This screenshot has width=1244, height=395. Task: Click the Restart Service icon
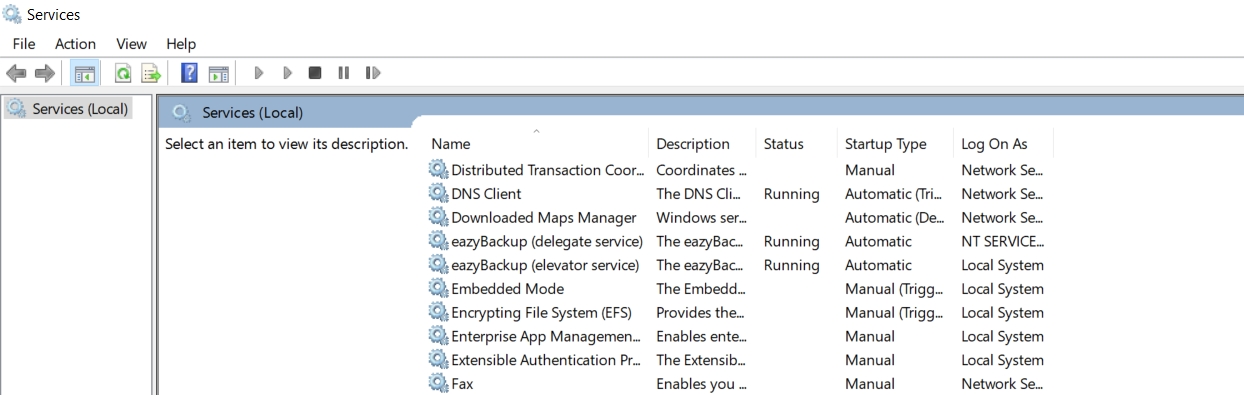click(x=373, y=73)
